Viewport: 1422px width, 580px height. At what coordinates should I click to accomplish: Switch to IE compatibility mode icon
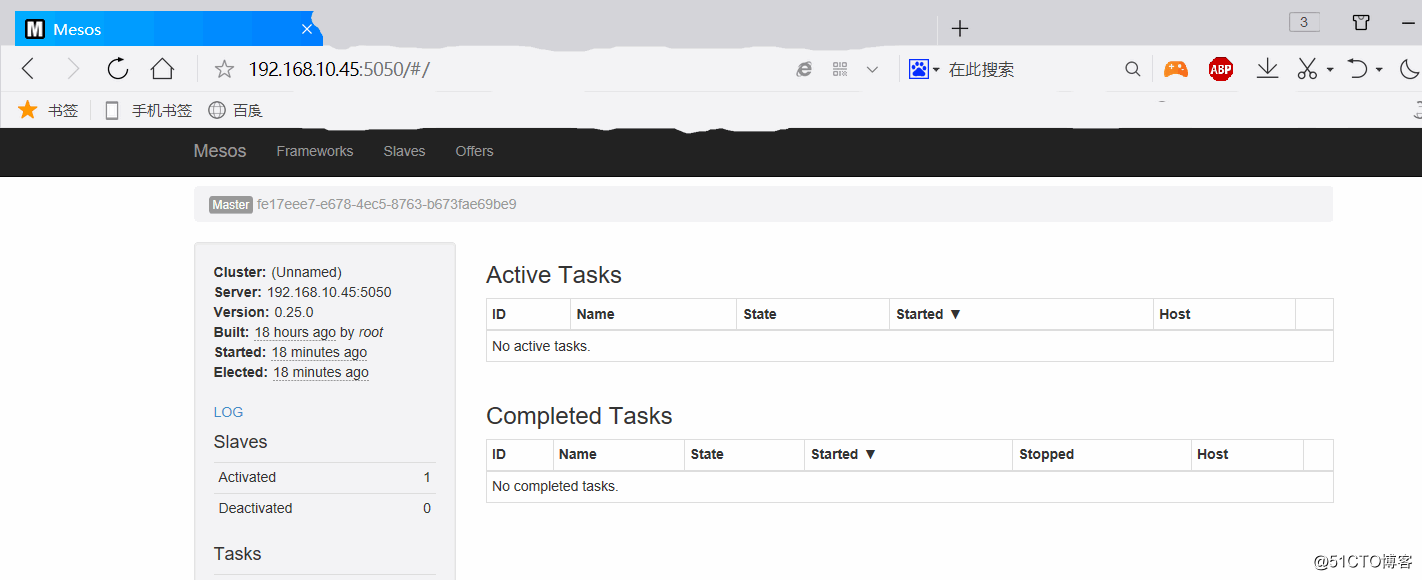(x=804, y=69)
